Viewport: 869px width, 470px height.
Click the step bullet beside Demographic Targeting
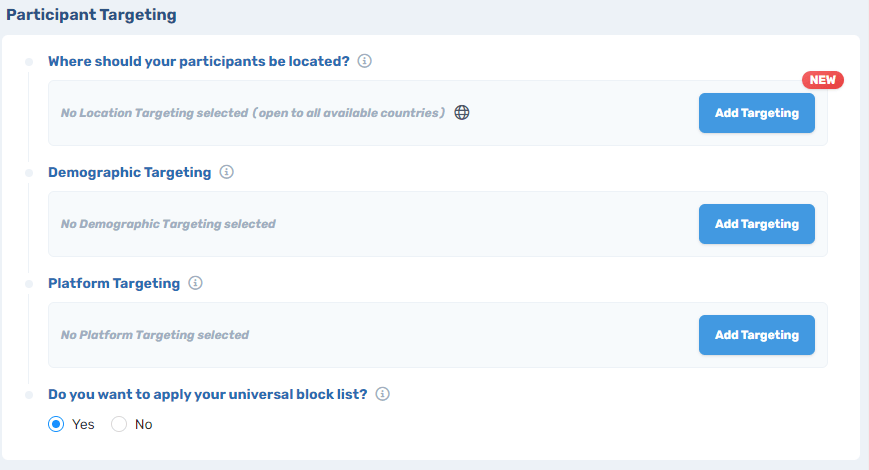click(x=30, y=172)
